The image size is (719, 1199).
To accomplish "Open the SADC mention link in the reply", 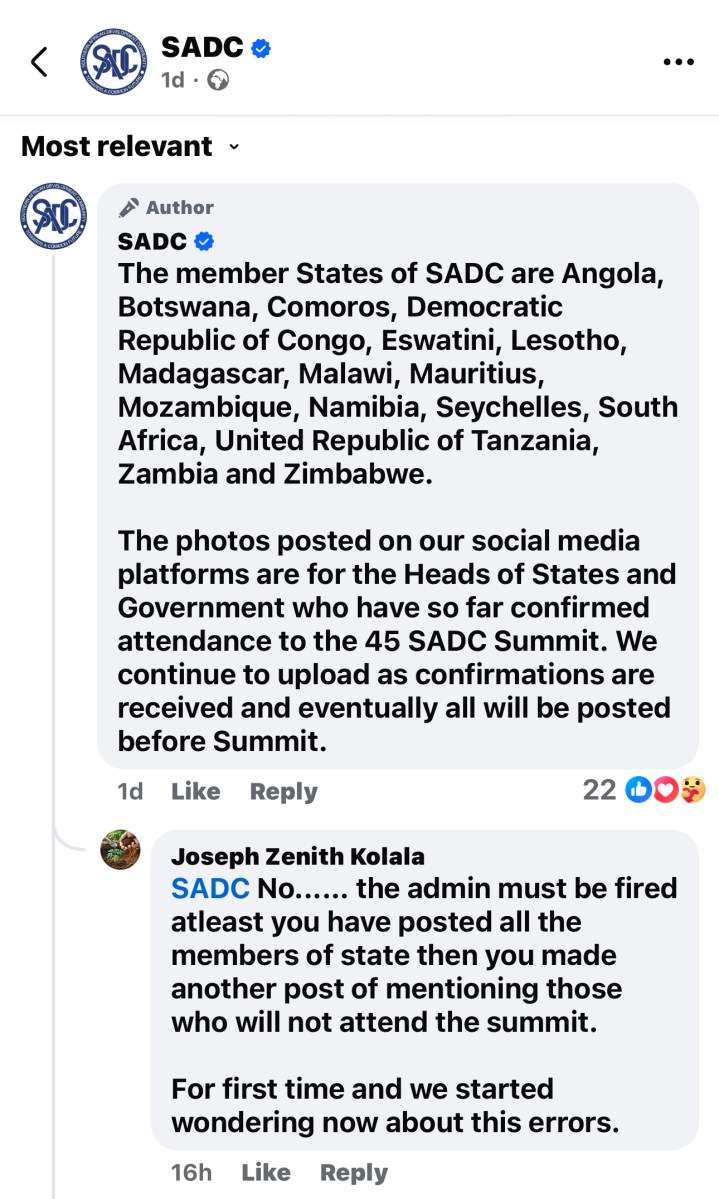I will [210, 888].
